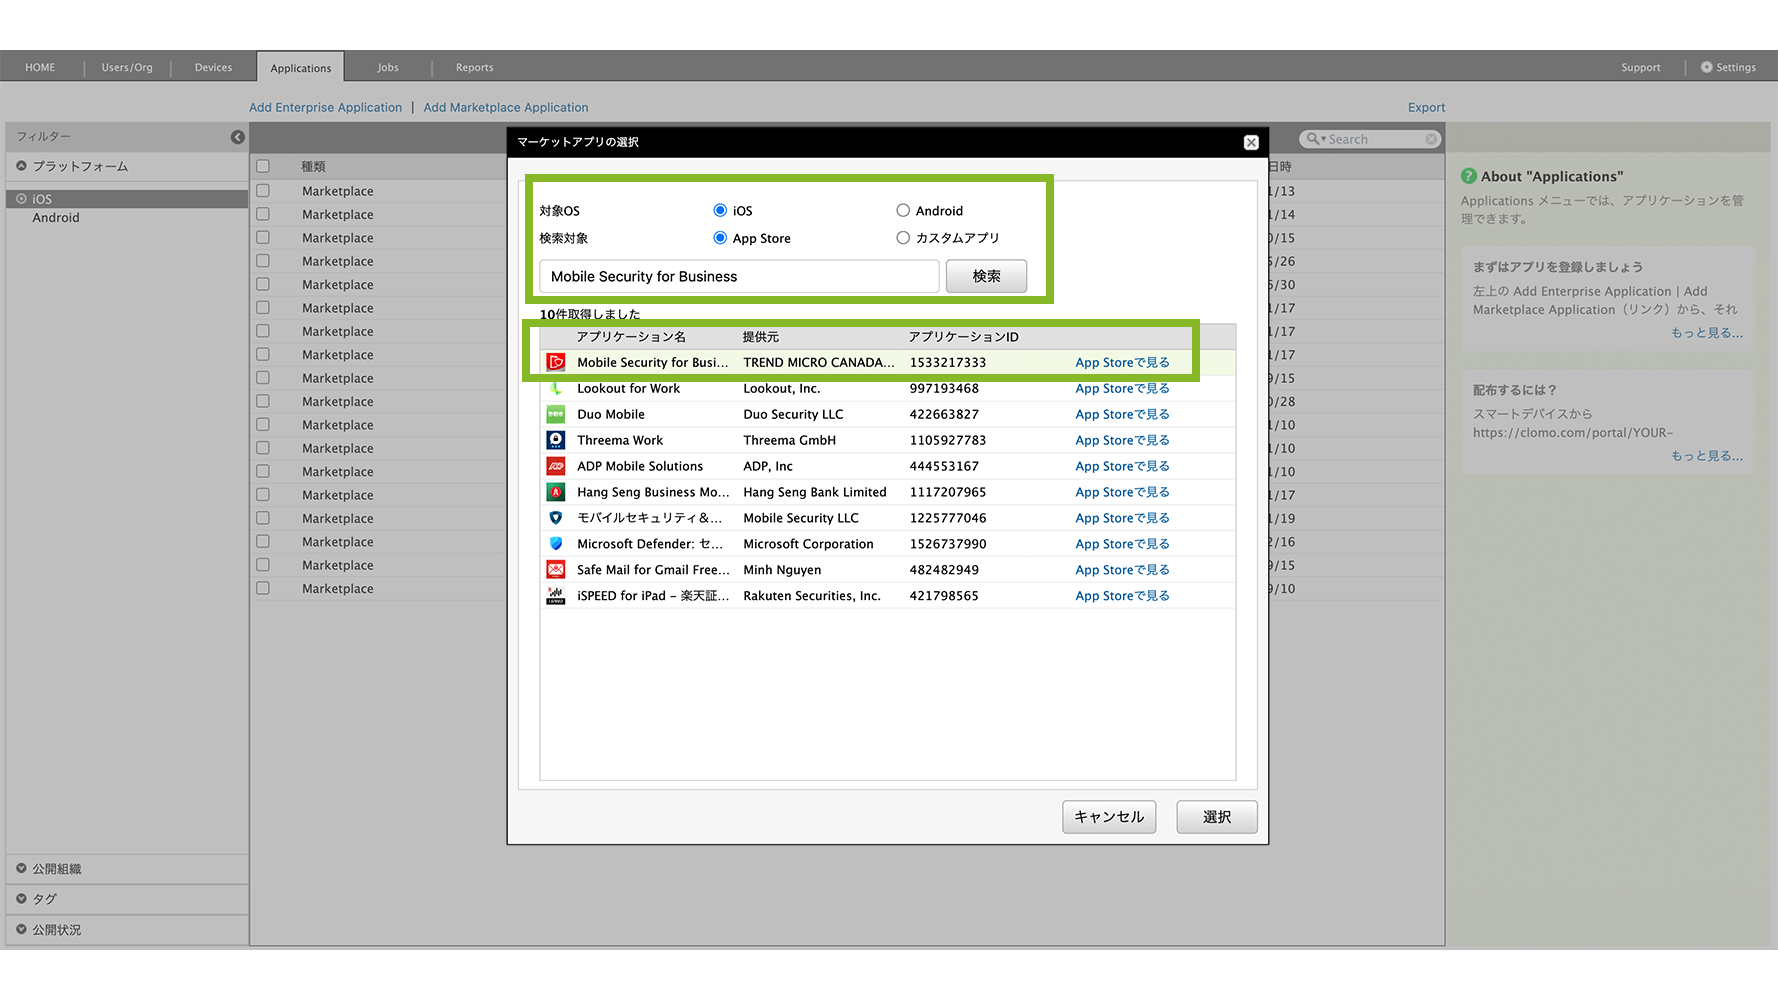Click the Duo Mobile app icon
The image size is (1778, 1000).
[556, 414]
